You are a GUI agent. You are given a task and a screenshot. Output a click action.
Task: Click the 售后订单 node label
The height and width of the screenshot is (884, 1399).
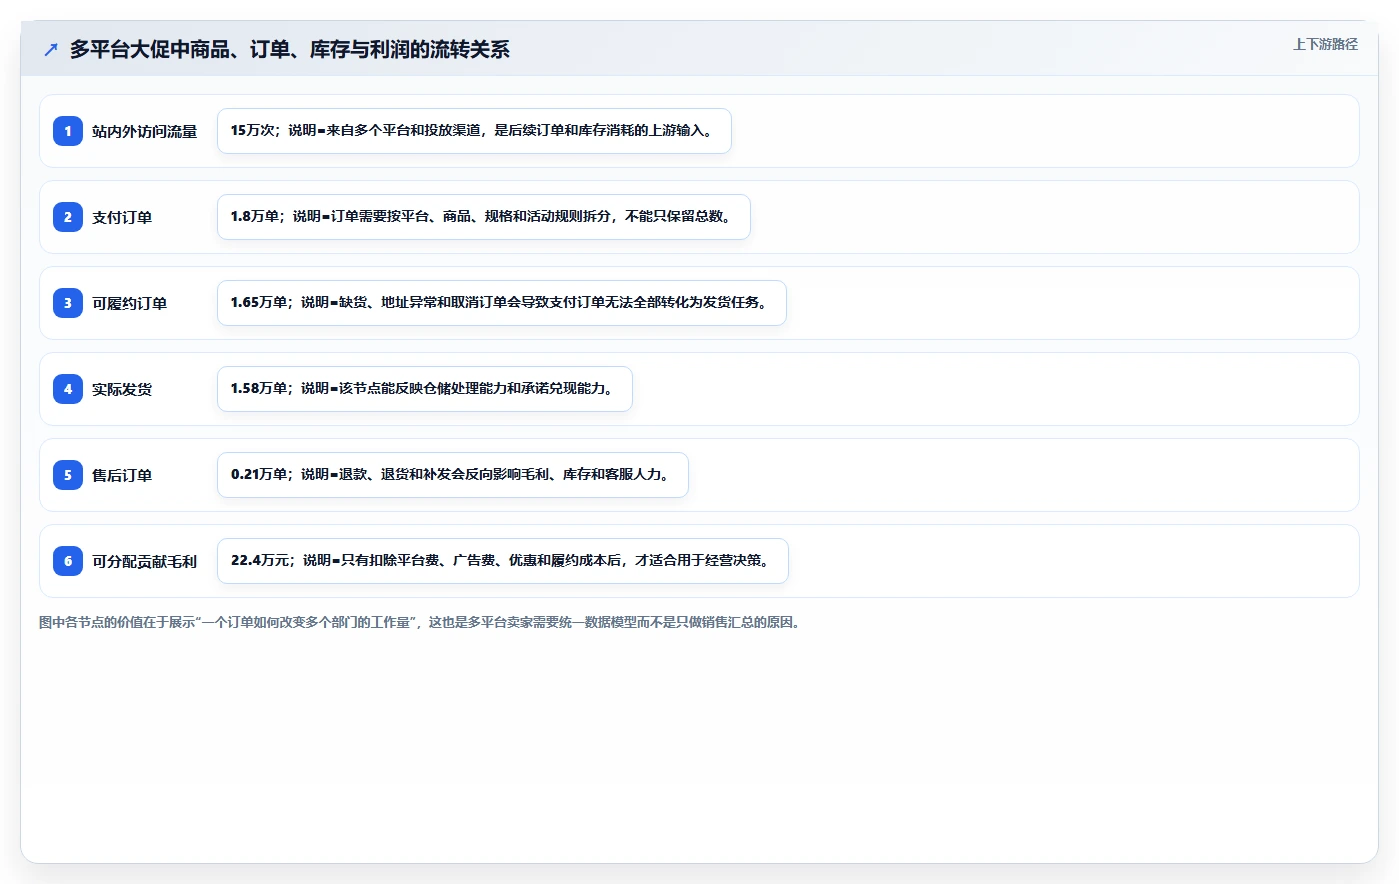point(122,475)
